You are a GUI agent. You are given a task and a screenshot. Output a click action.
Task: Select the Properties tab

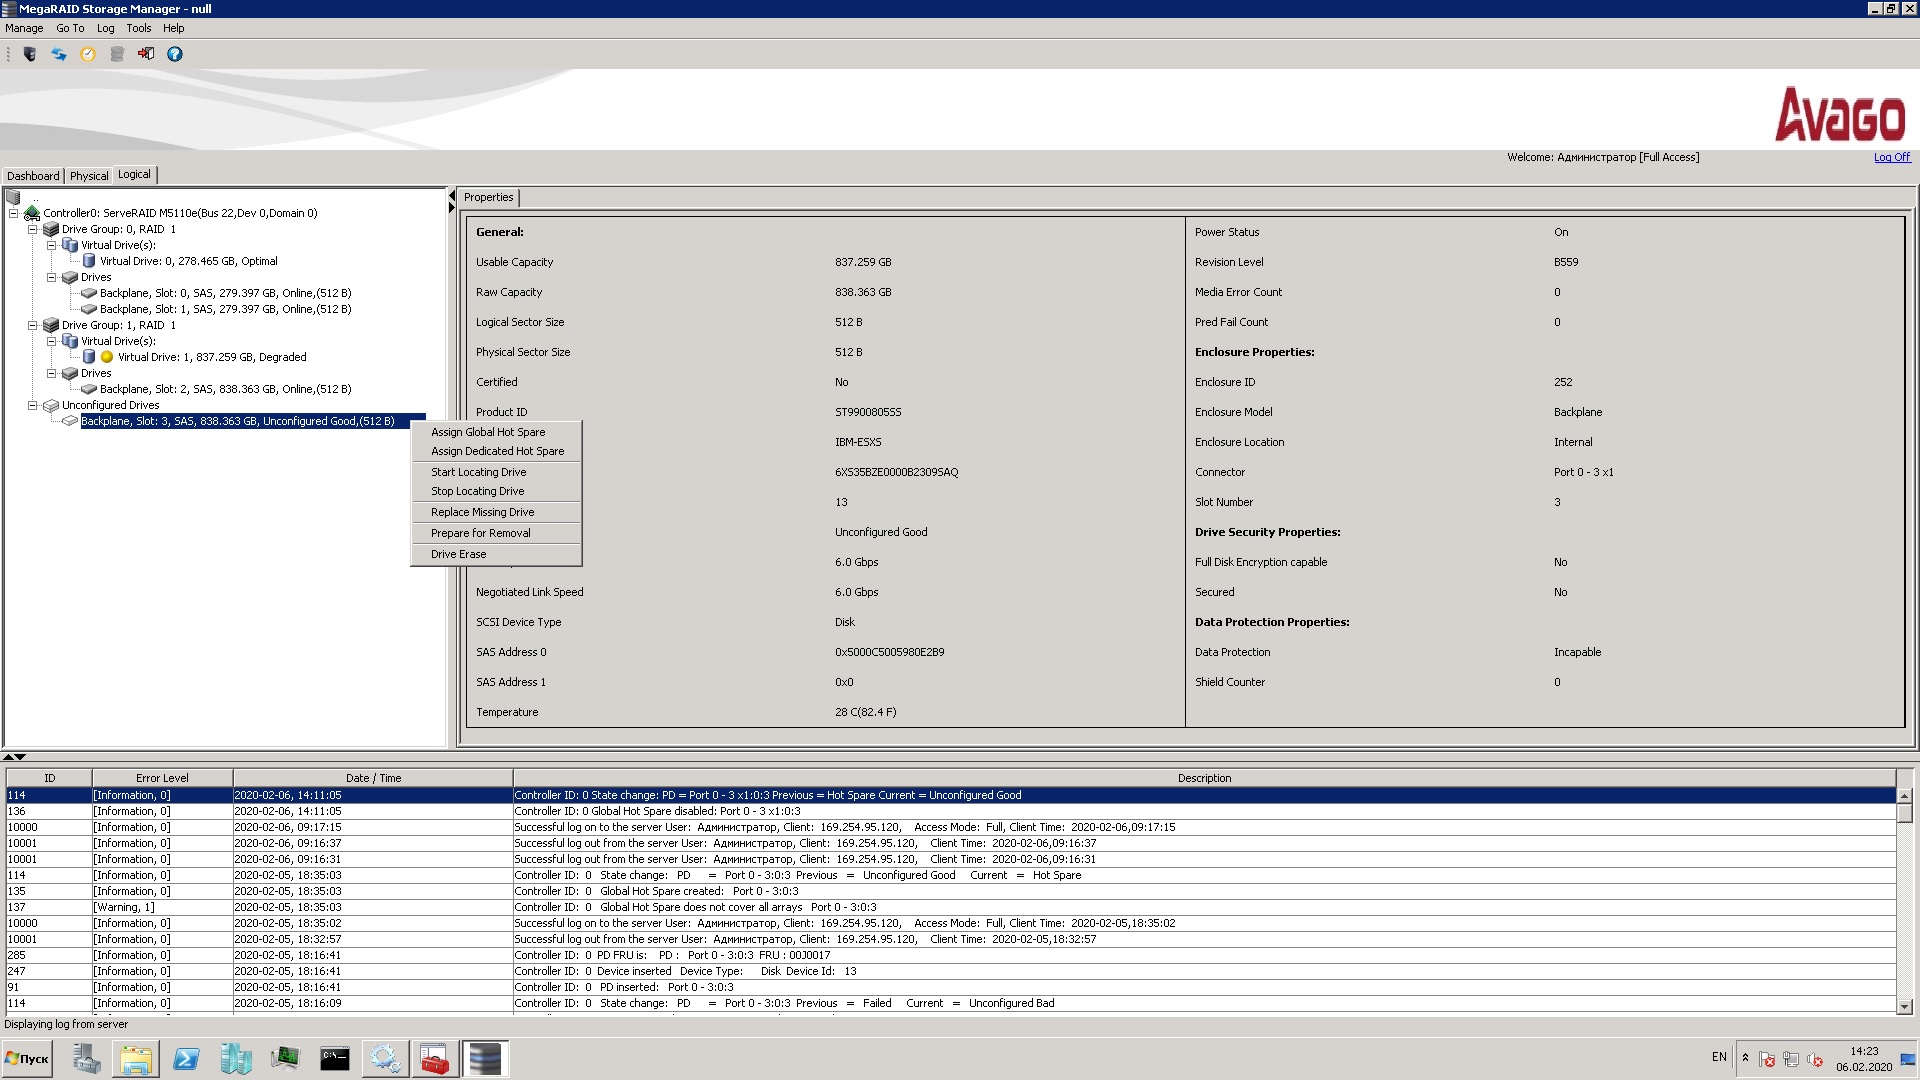click(488, 197)
